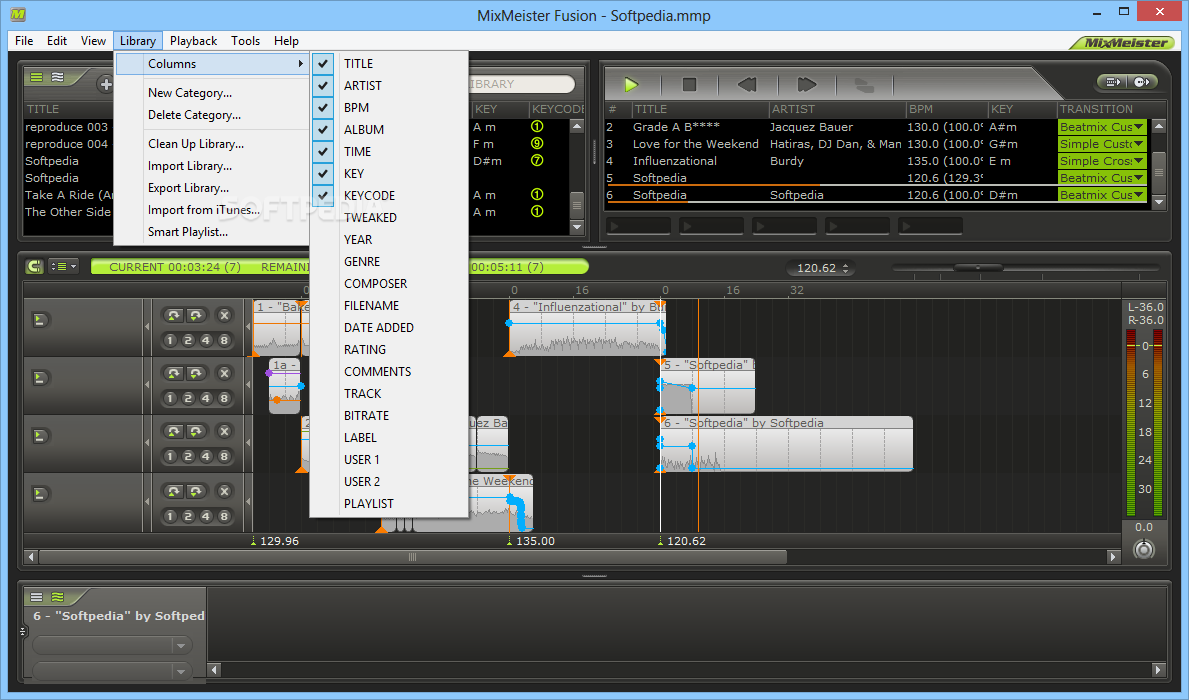Uncheck the ARTIST column
Image resolution: width=1189 pixels, height=700 pixels.
point(389,86)
